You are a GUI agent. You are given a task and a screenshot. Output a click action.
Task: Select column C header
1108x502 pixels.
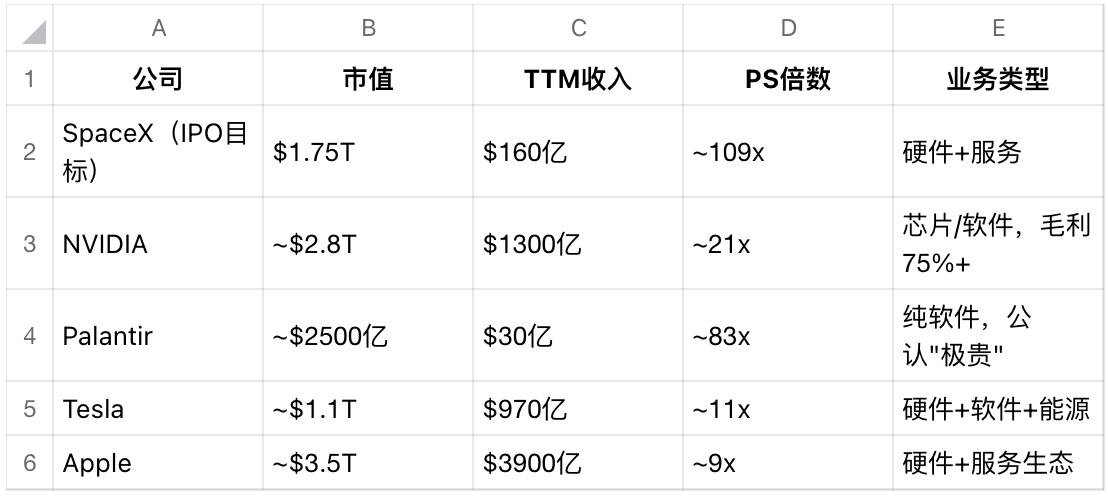click(x=578, y=29)
